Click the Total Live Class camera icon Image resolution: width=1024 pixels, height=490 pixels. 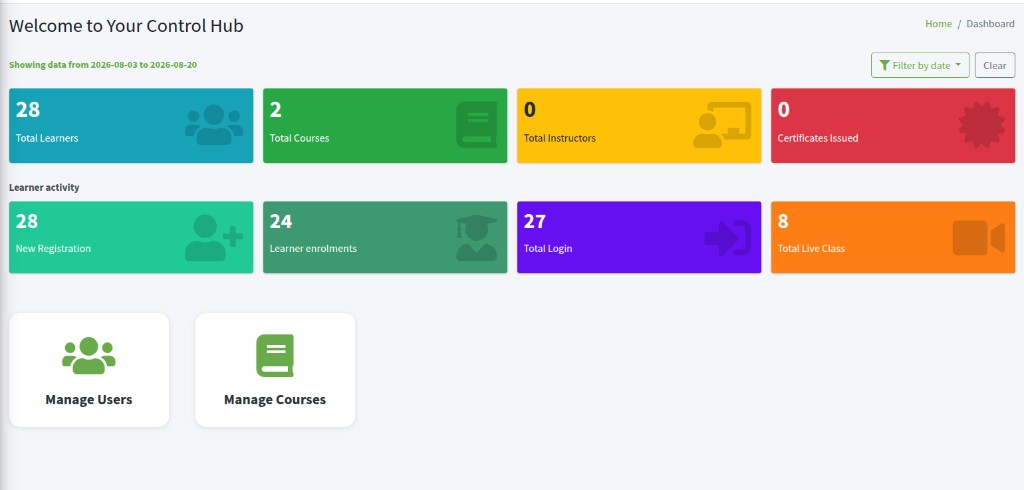[x=978, y=238]
